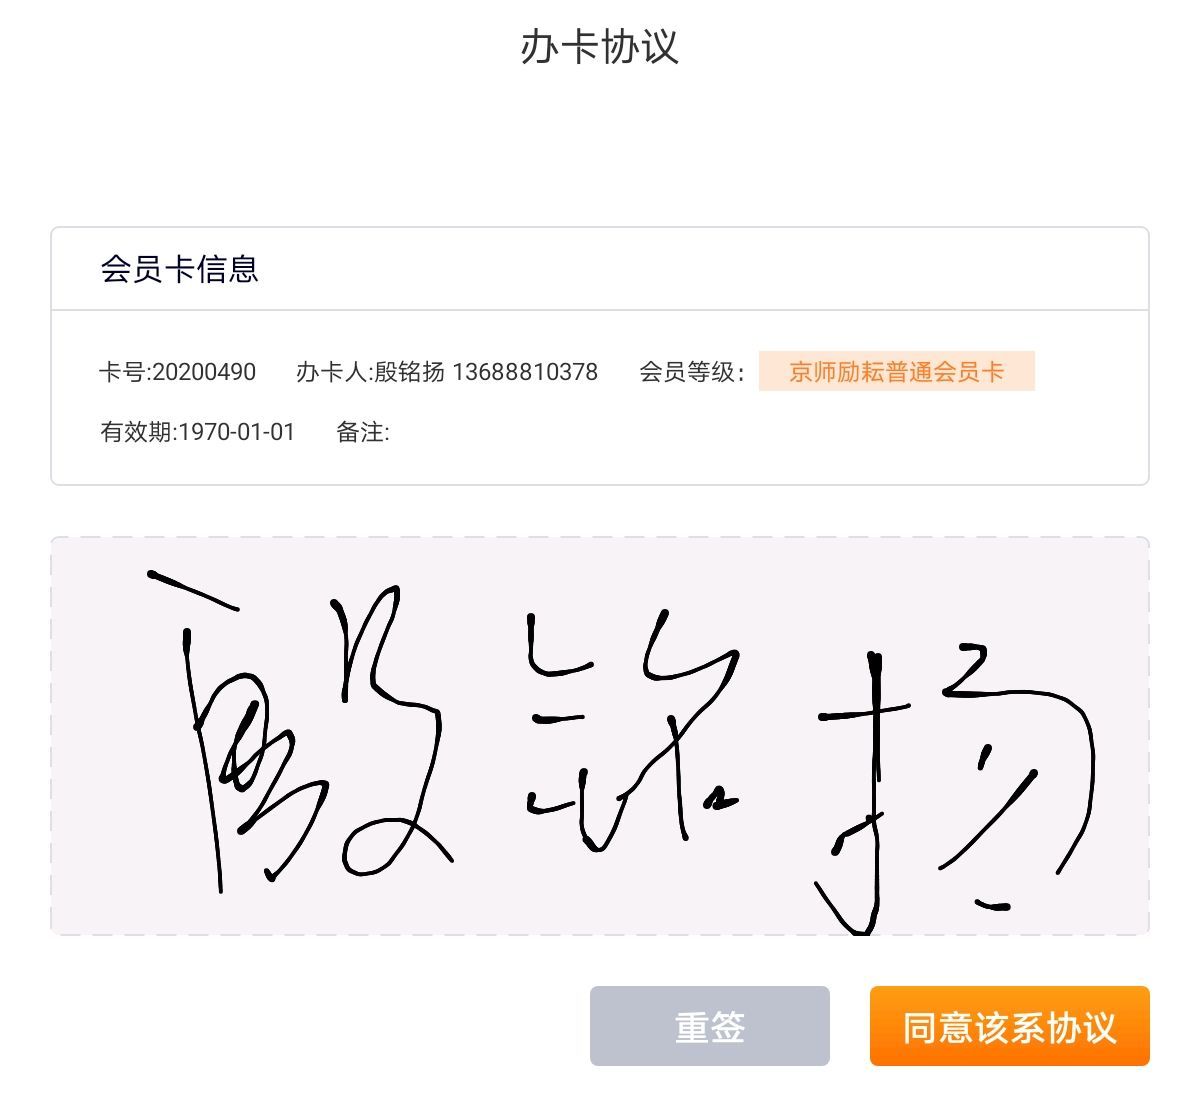Click the printed applicant name 殷铭扬
The height and width of the screenshot is (1116, 1200).
tap(409, 372)
